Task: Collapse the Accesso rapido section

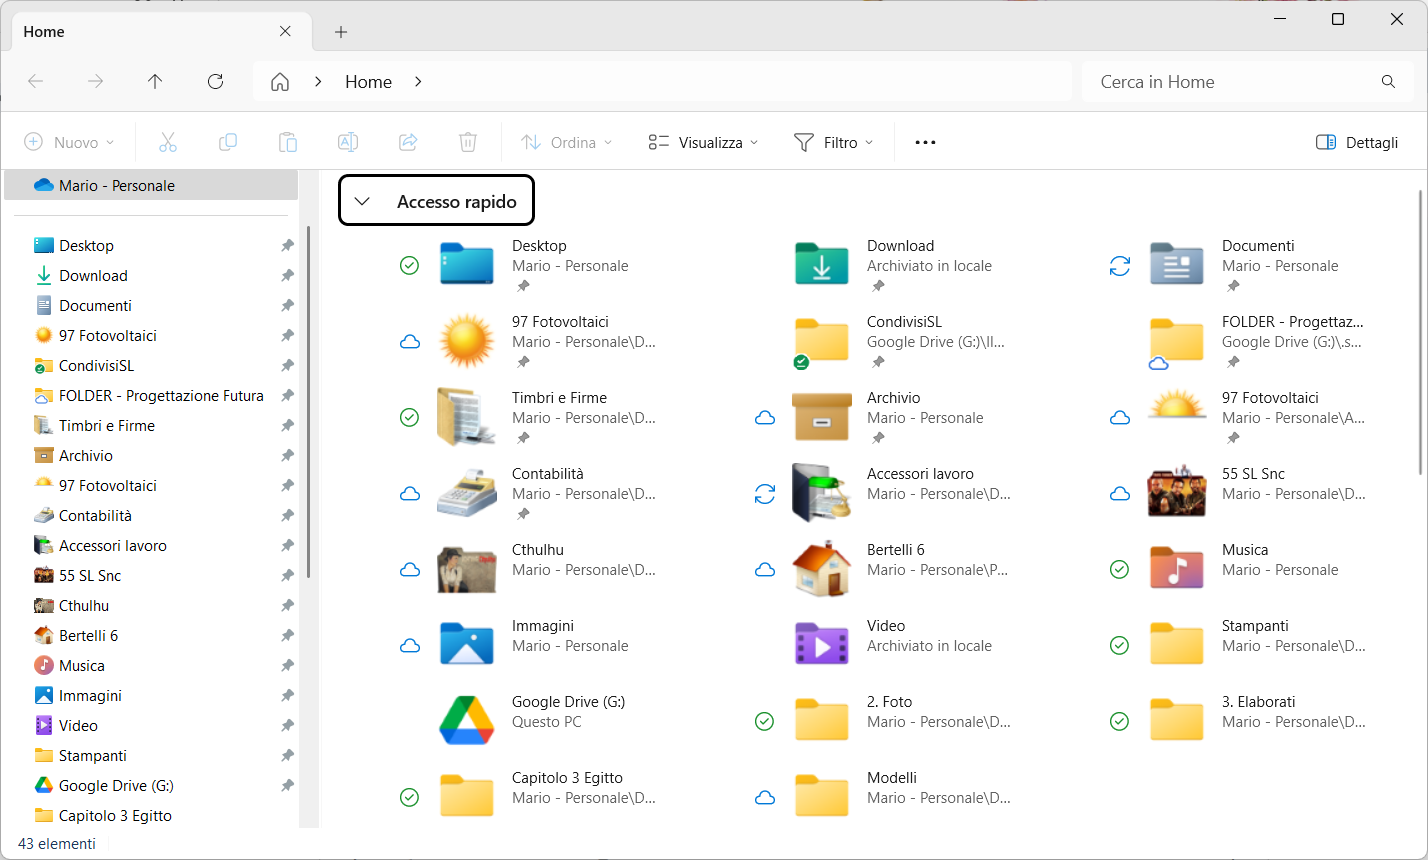Action: pos(363,200)
